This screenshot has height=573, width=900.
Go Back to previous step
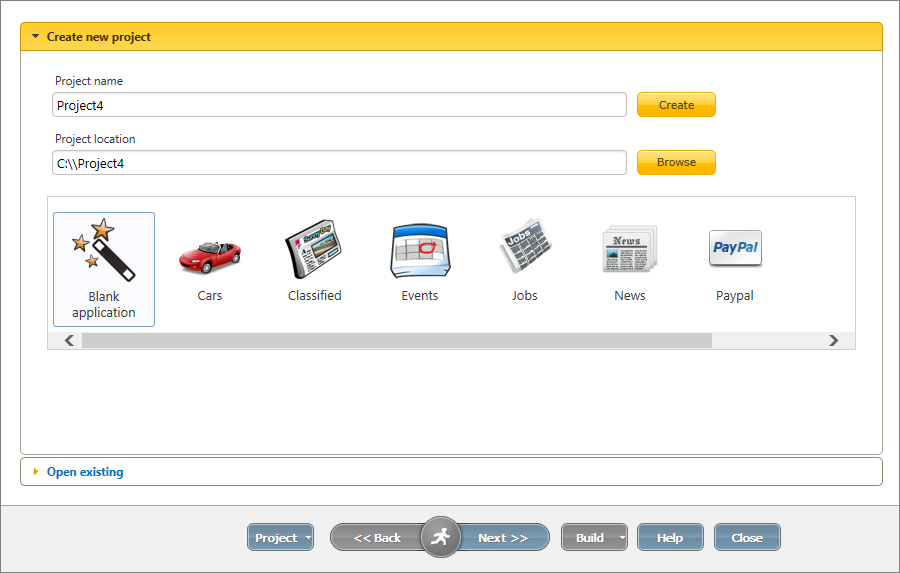pyautogui.click(x=376, y=538)
